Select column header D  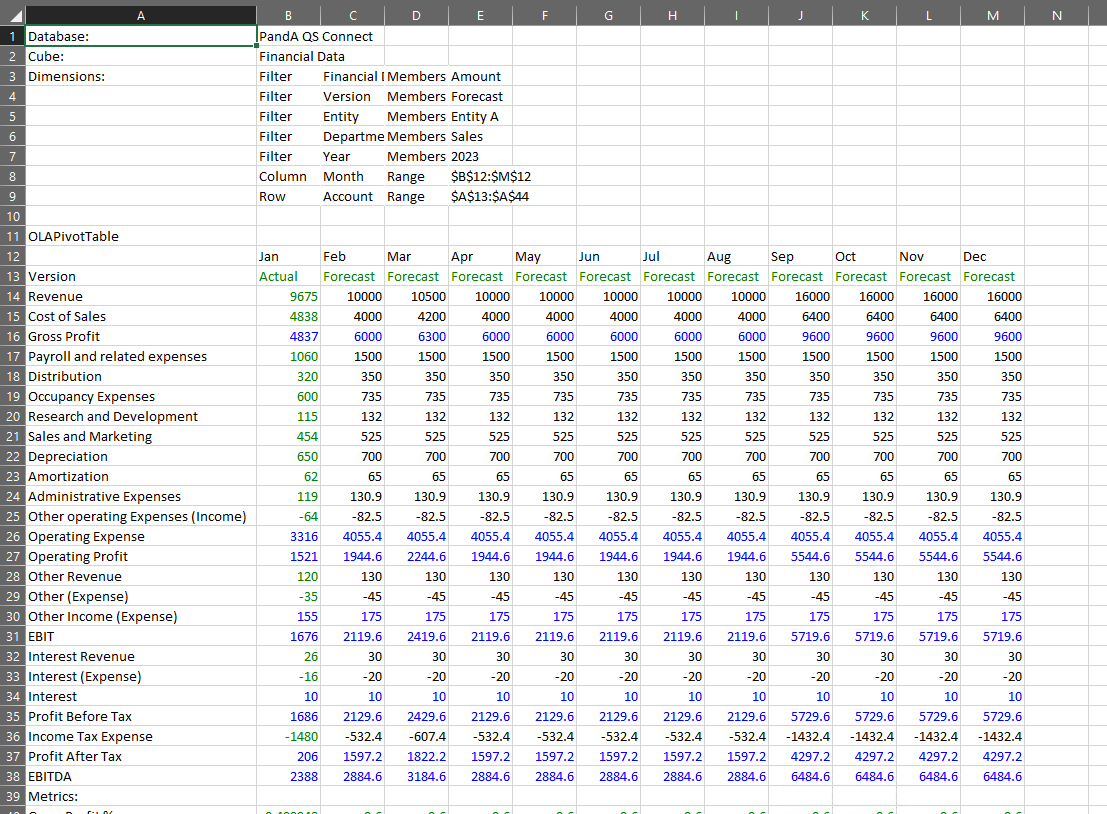[x=415, y=14]
